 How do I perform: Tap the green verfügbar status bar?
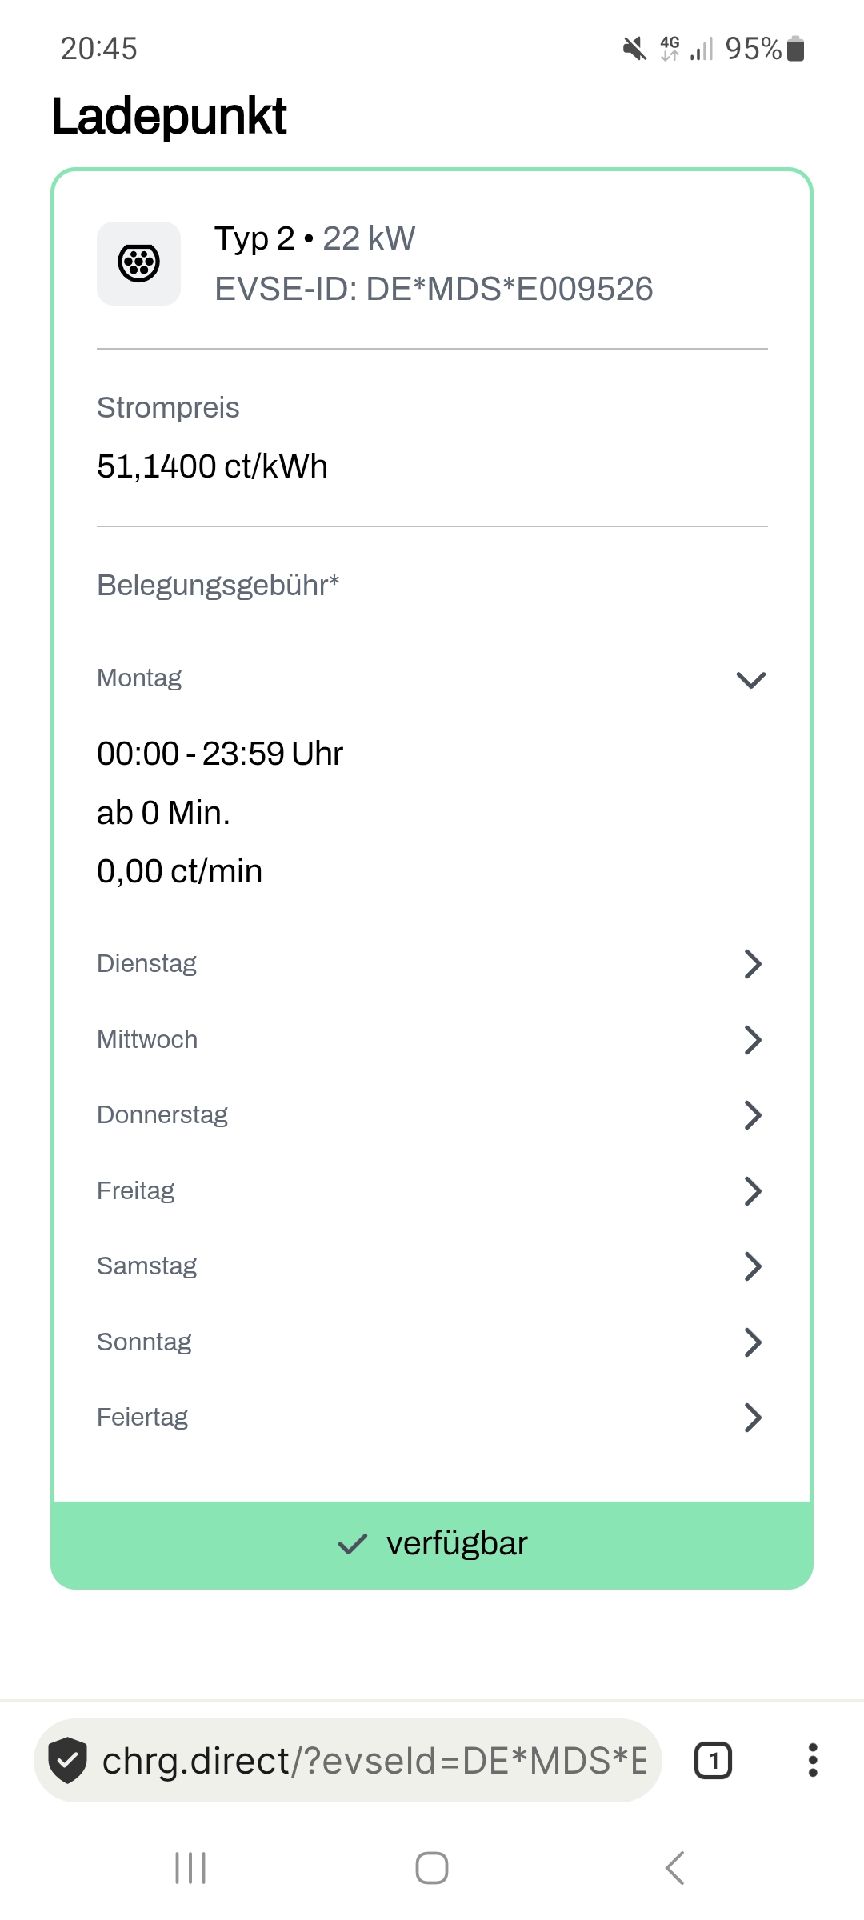432,1545
